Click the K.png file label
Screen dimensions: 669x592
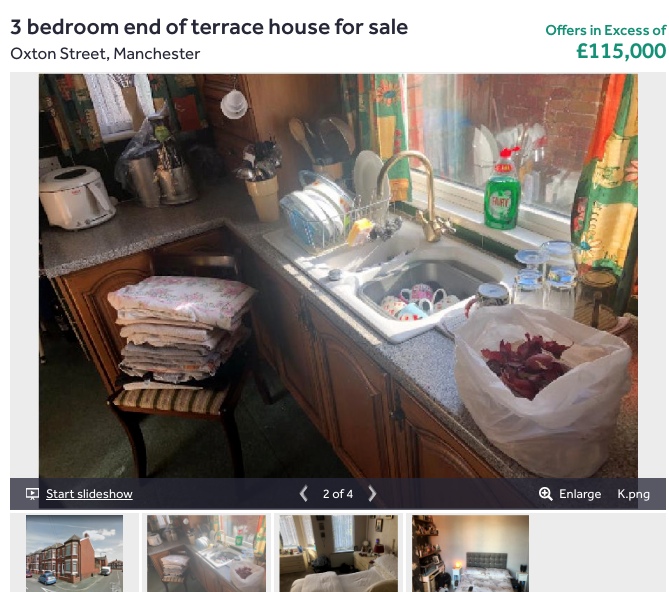click(634, 494)
